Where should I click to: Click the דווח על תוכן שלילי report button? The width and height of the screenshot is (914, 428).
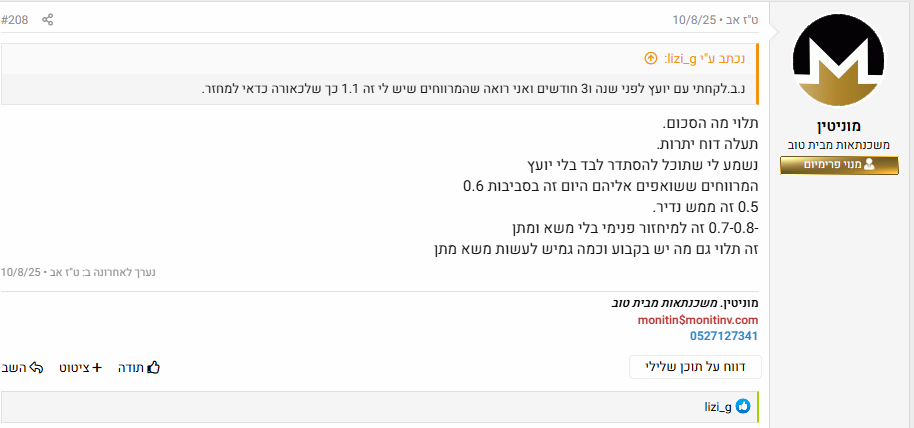tap(695, 367)
